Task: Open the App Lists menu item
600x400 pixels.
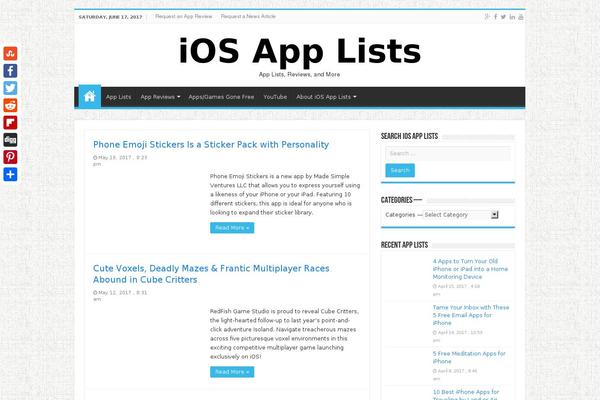Action: [119, 97]
